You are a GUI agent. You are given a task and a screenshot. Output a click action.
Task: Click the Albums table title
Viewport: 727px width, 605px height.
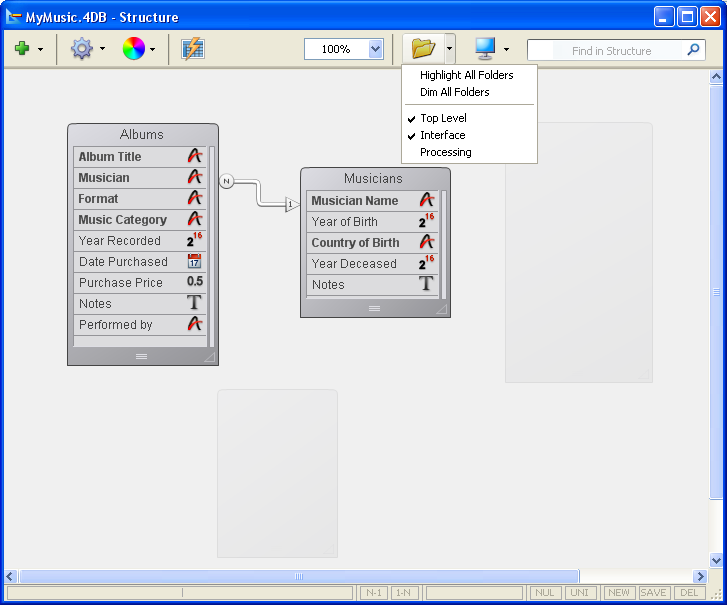click(x=142, y=135)
